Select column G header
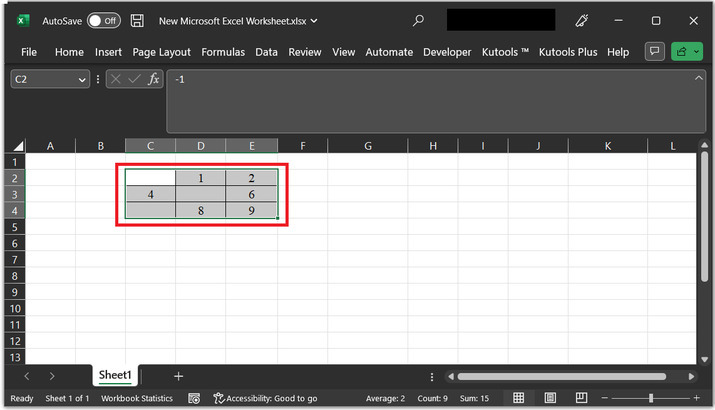The height and width of the screenshot is (410, 715). point(368,146)
